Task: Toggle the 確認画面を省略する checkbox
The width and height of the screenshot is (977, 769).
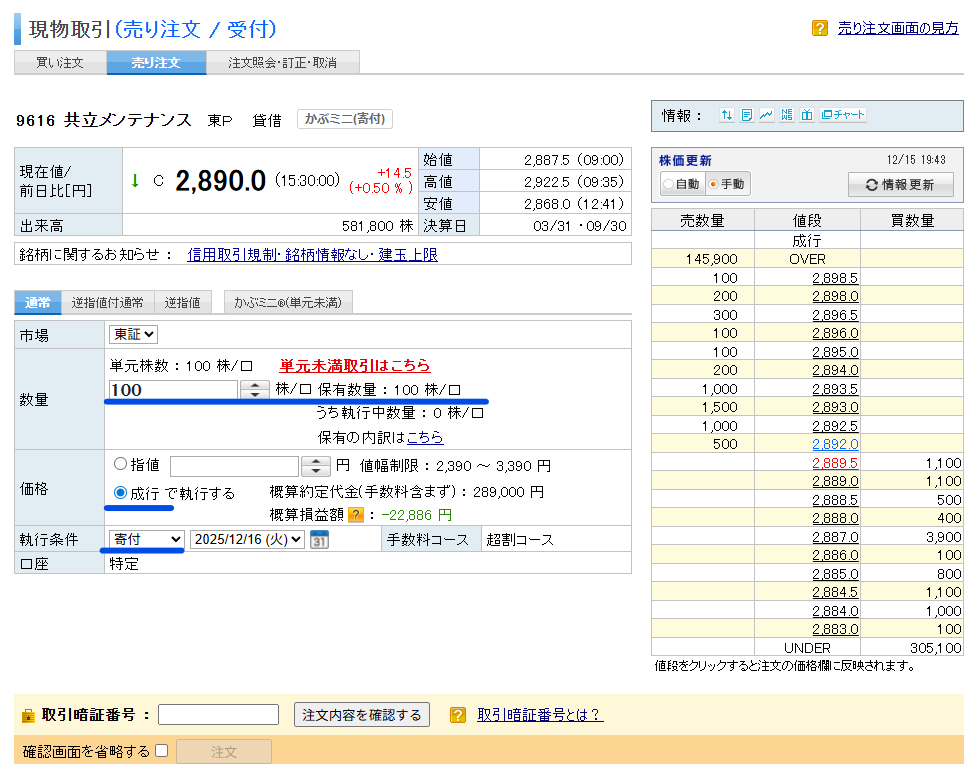Action: 161,751
